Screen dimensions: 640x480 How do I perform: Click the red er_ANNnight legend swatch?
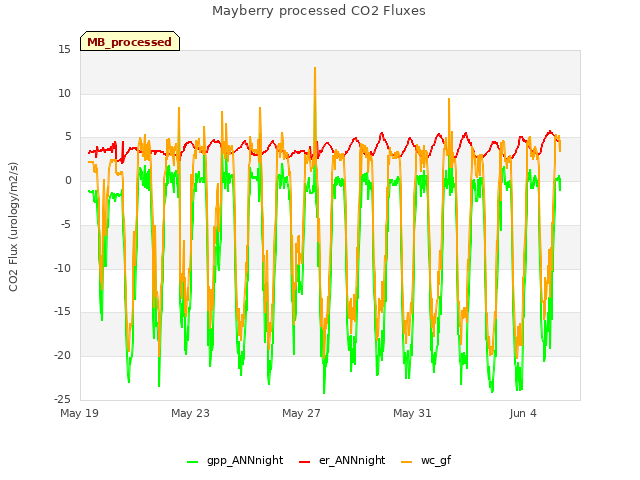click(x=304, y=462)
